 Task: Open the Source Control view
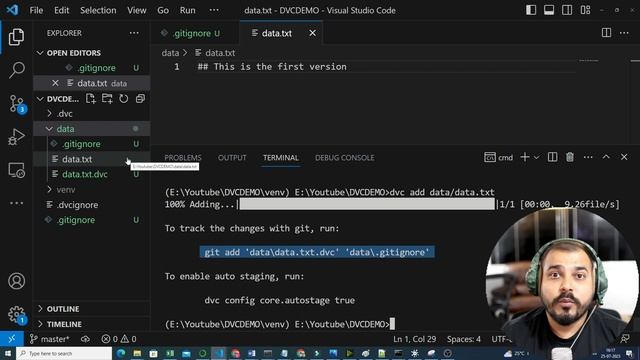pos(16,104)
